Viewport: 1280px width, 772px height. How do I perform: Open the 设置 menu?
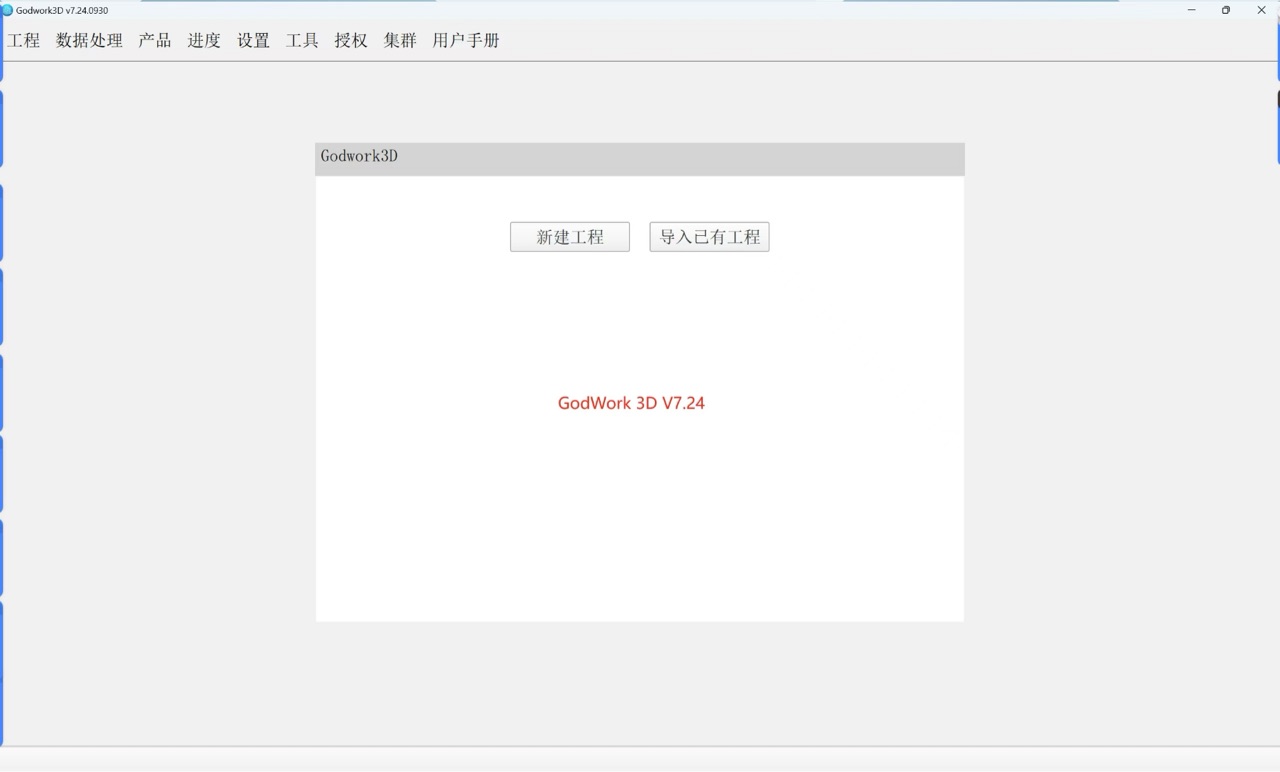253,41
